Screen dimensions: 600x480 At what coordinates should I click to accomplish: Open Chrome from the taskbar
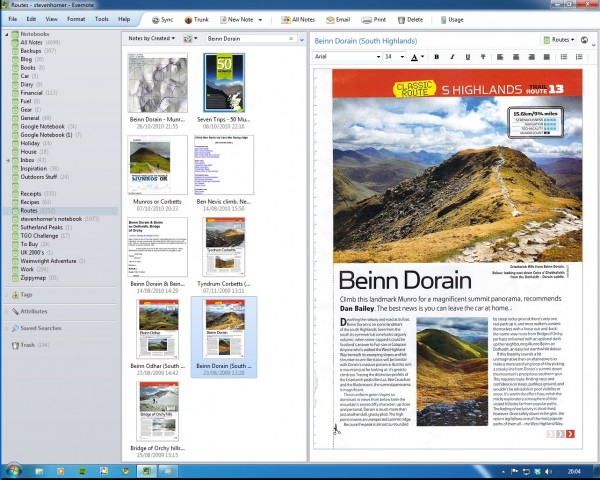[x=125, y=471]
